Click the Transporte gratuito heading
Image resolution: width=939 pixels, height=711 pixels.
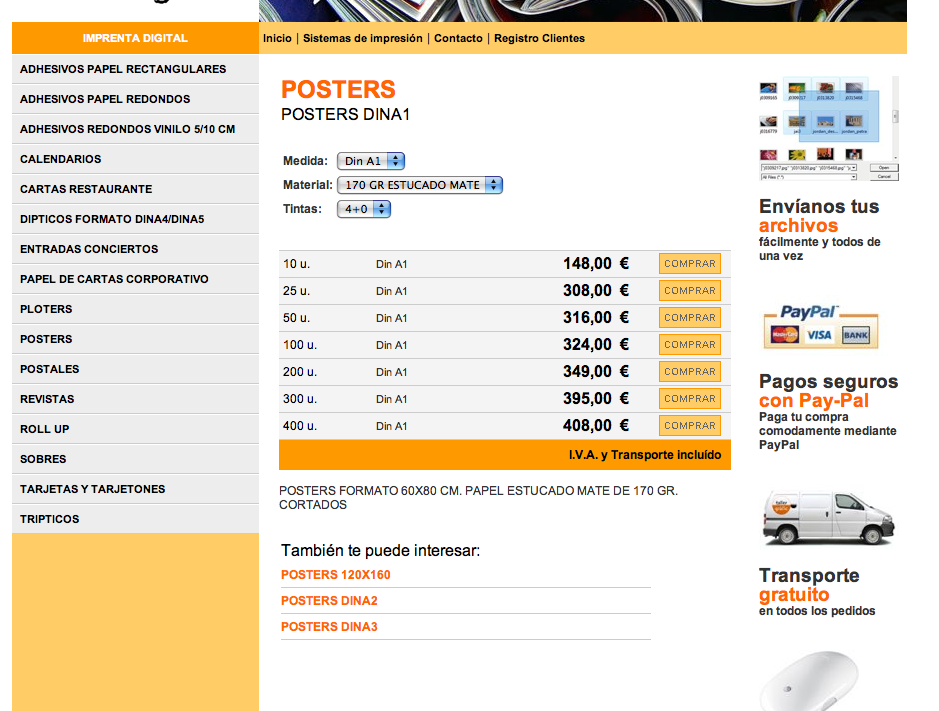click(x=809, y=585)
